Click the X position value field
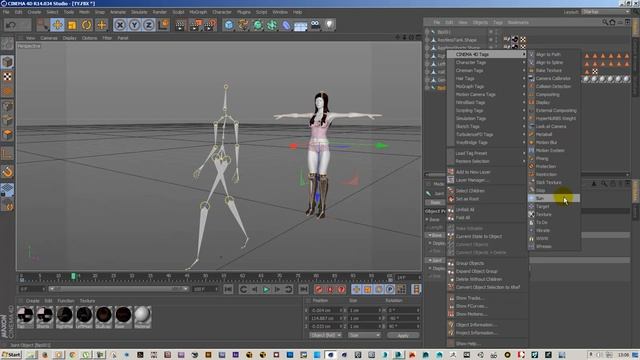640x360 pixels. pos(325,311)
